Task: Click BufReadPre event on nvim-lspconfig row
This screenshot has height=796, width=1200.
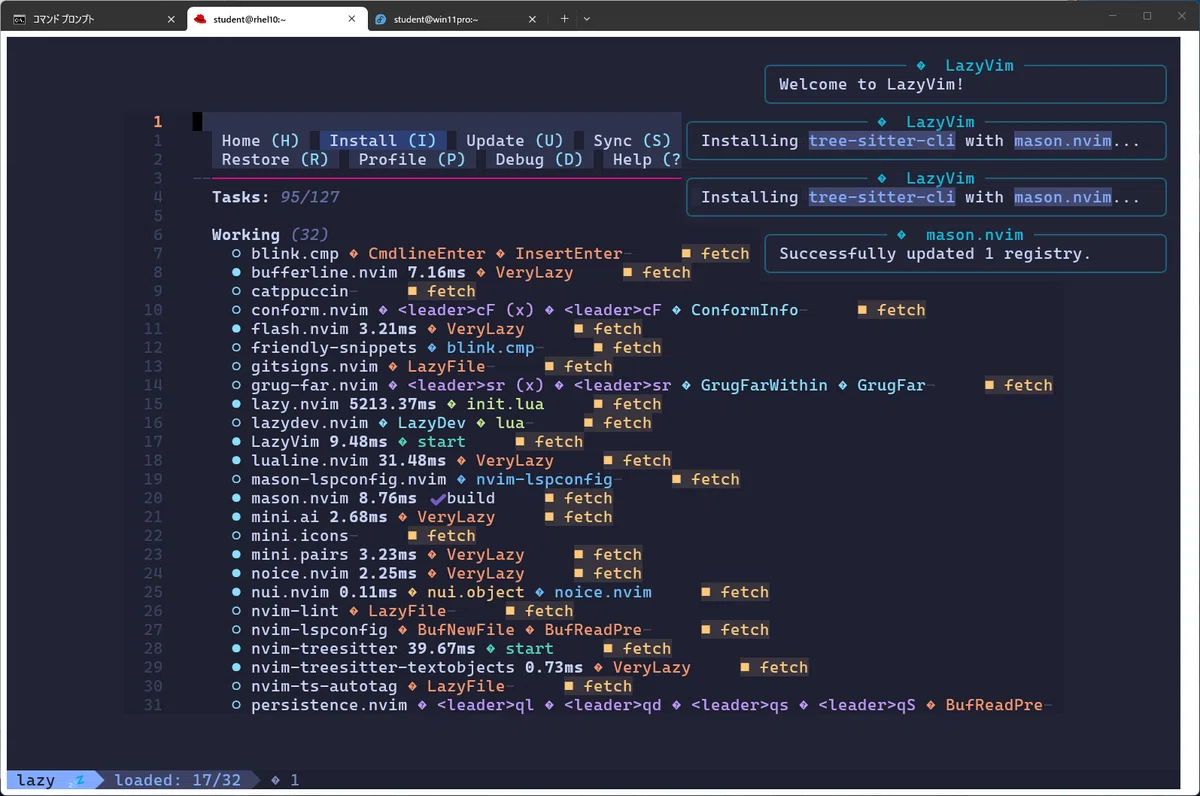Action: [x=593, y=630]
